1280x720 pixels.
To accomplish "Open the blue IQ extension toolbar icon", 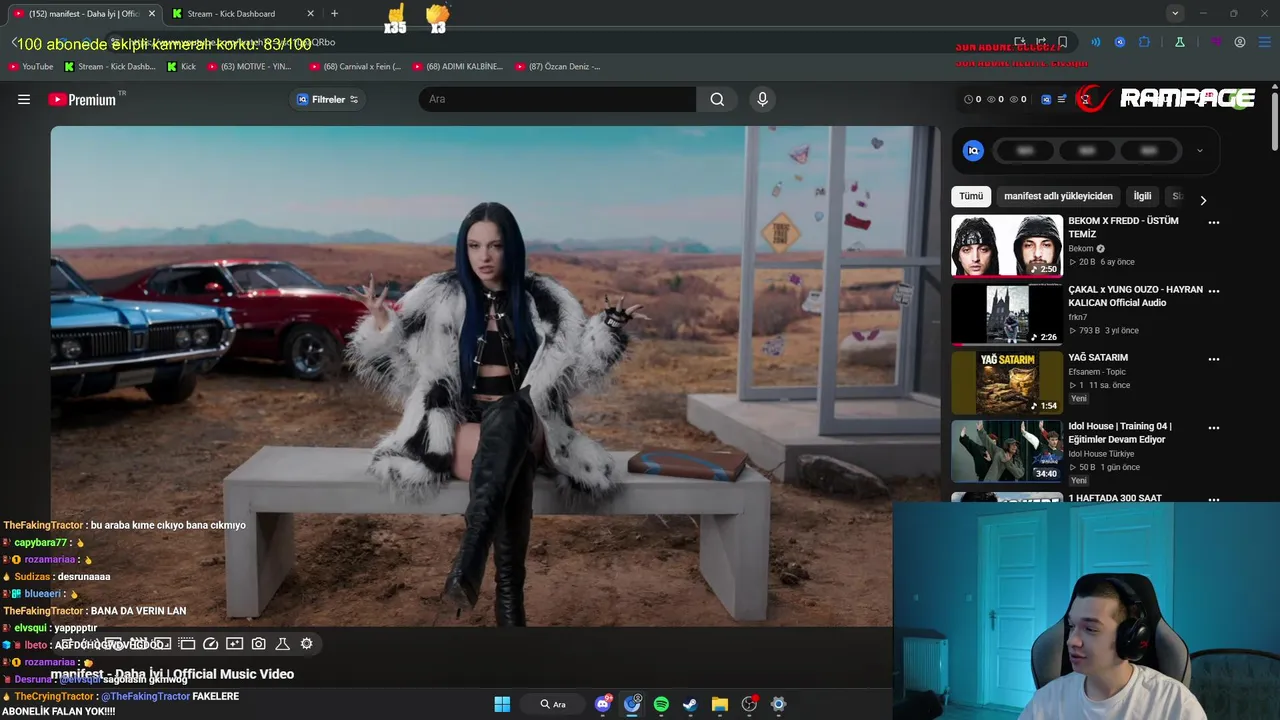I will 1120,42.
